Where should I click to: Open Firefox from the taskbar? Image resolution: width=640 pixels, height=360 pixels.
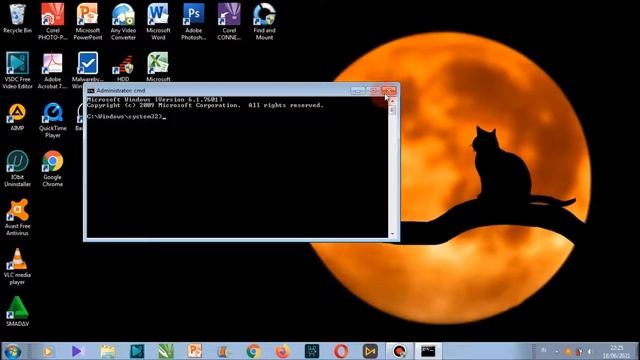282,351
